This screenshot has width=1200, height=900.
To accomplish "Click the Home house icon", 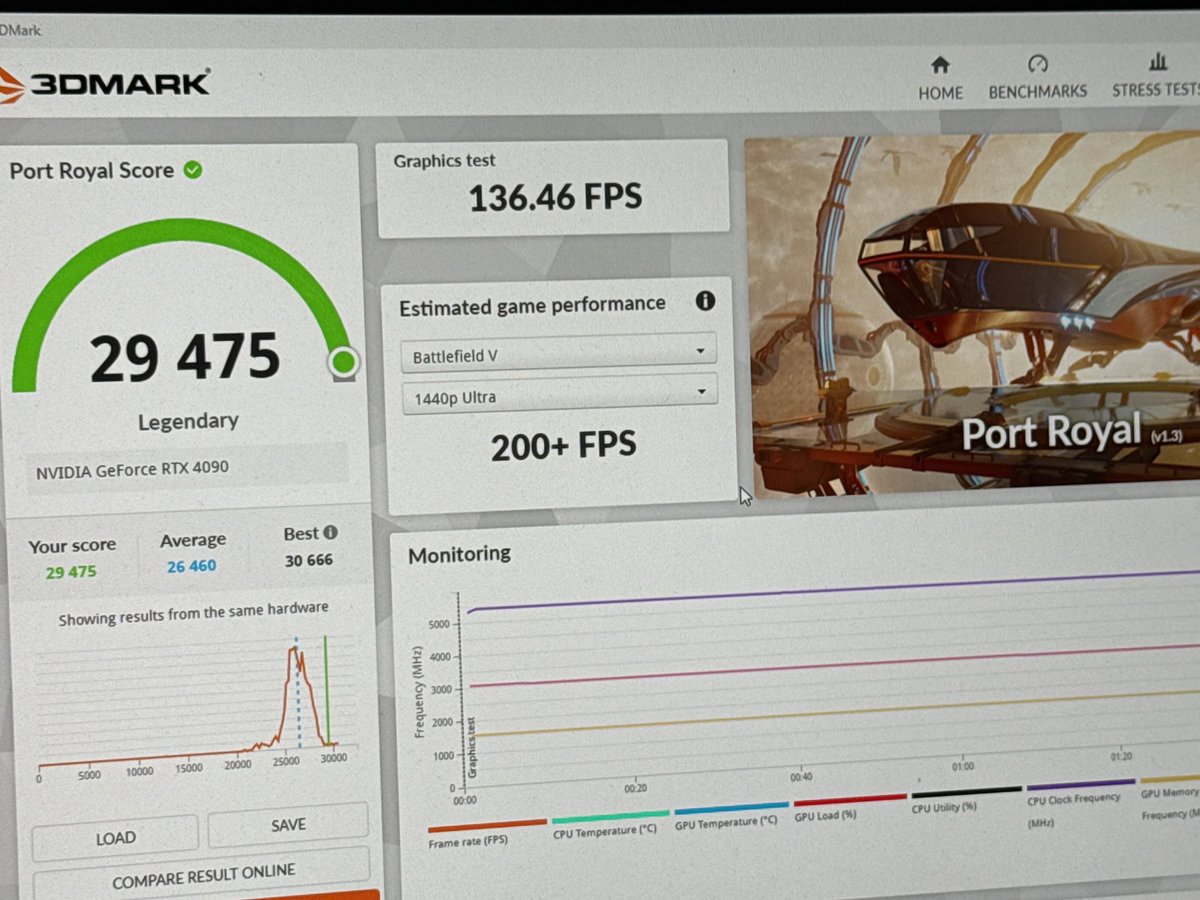I will [x=940, y=65].
